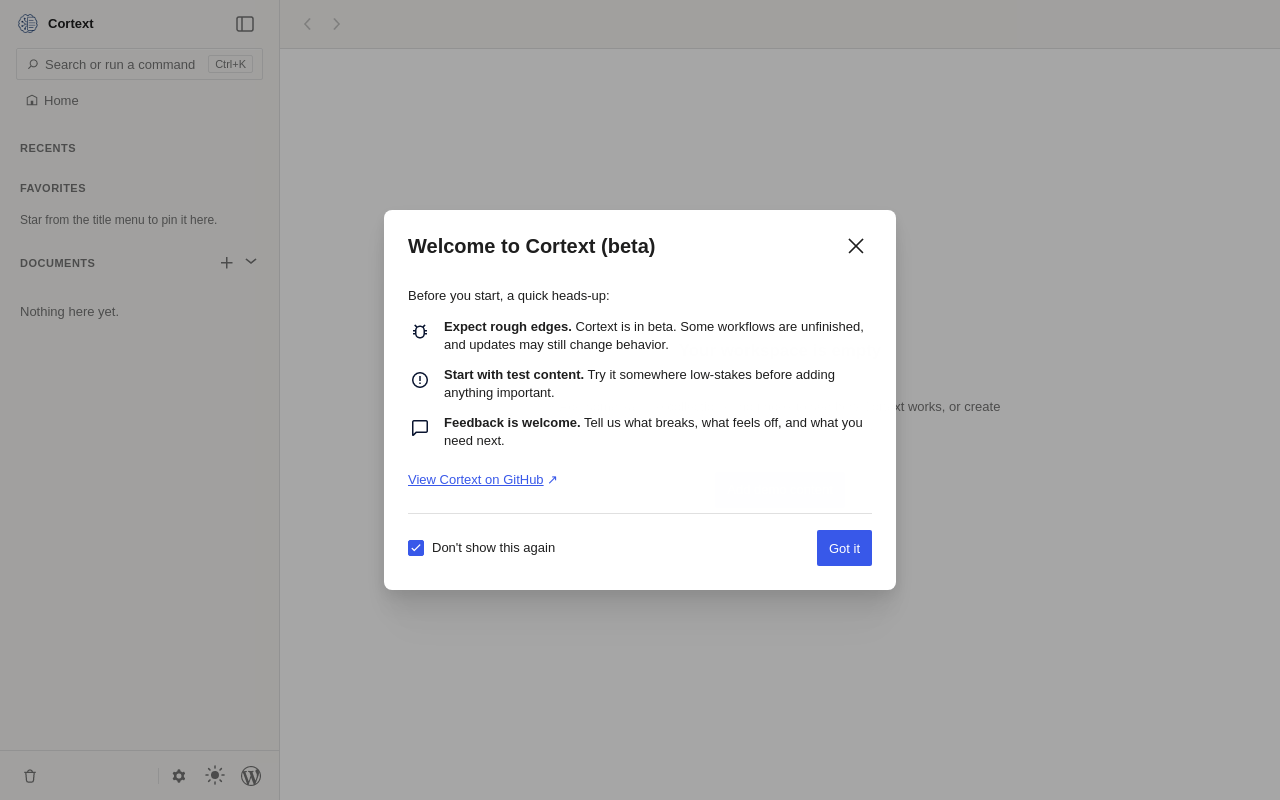This screenshot has height=800, width=1280.
Task: Add new document with plus icon
Action: tap(227, 263)
